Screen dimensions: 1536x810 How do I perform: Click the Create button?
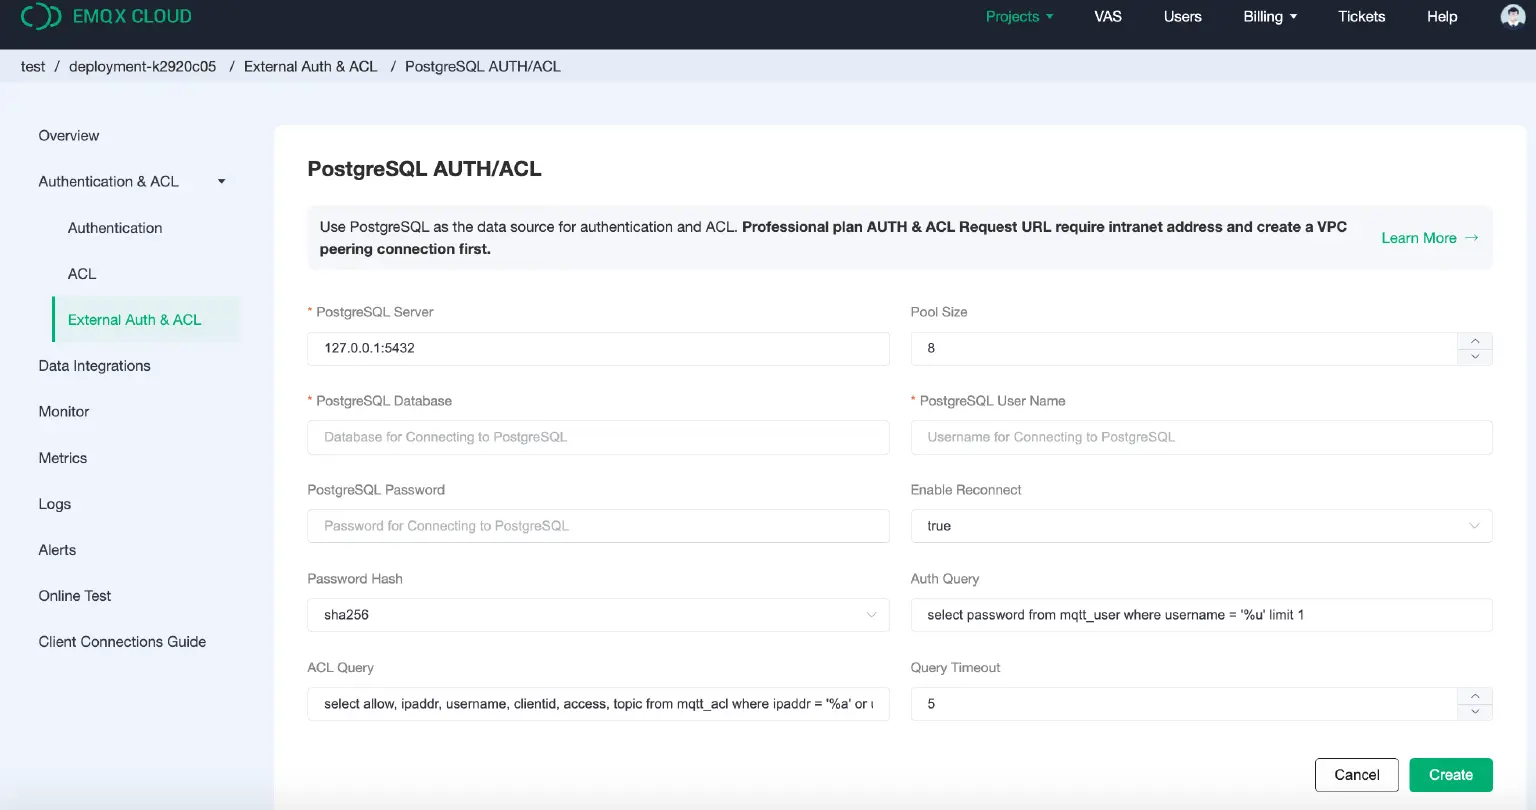pos(1450,774)
